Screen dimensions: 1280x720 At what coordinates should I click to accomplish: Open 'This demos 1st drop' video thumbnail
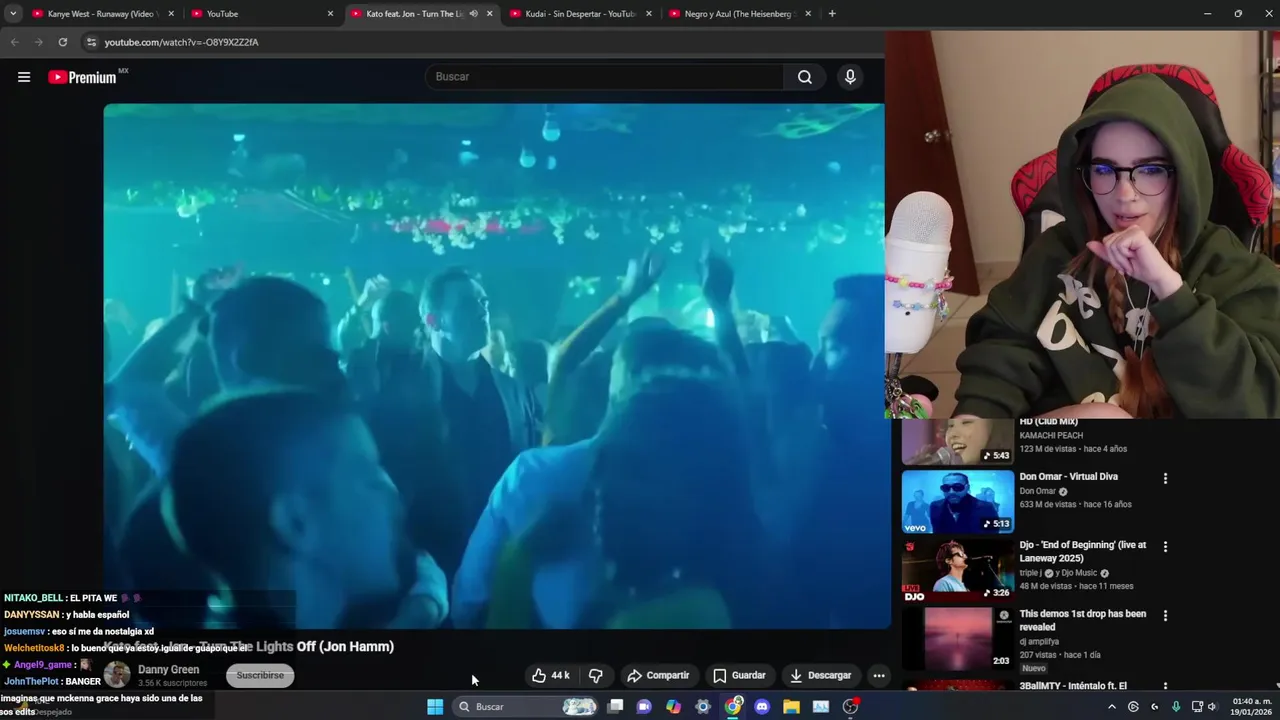point(957,638)
